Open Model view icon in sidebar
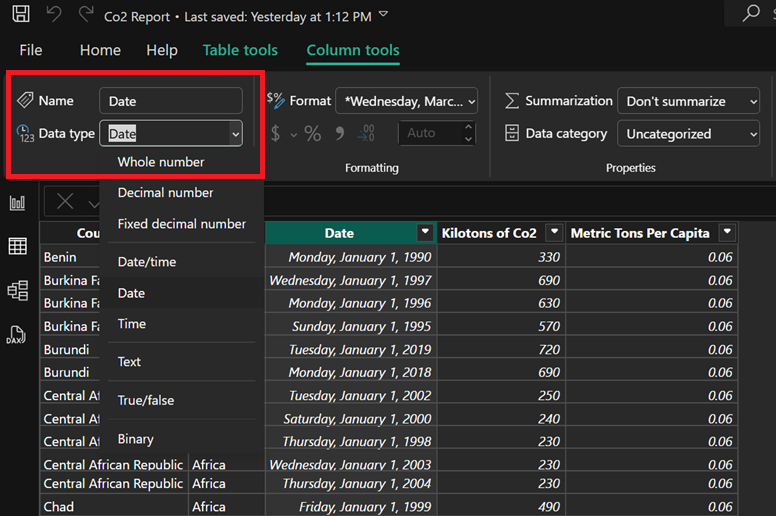 point(17,290)
